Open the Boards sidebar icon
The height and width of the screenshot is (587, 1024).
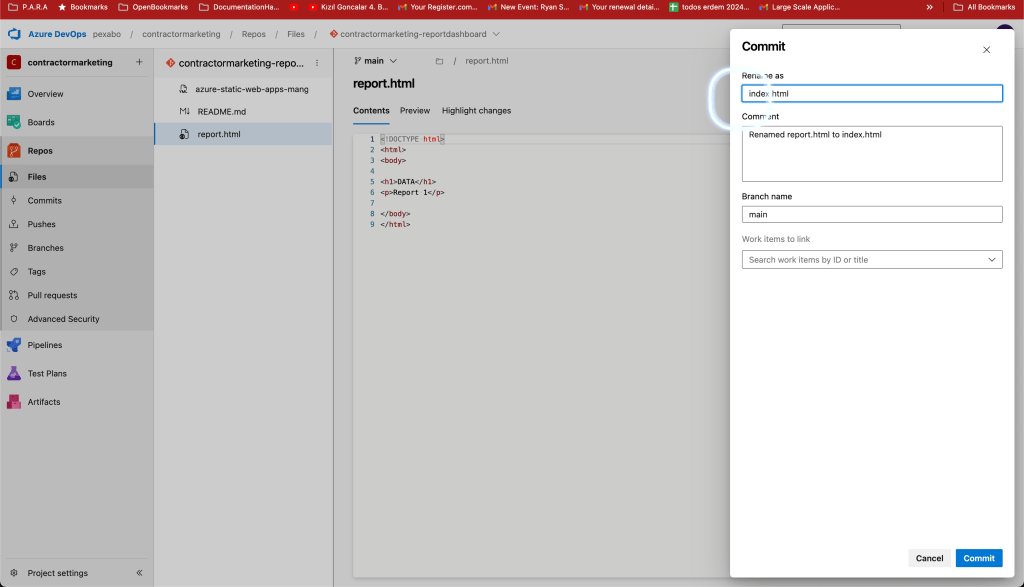click(14, 122)
